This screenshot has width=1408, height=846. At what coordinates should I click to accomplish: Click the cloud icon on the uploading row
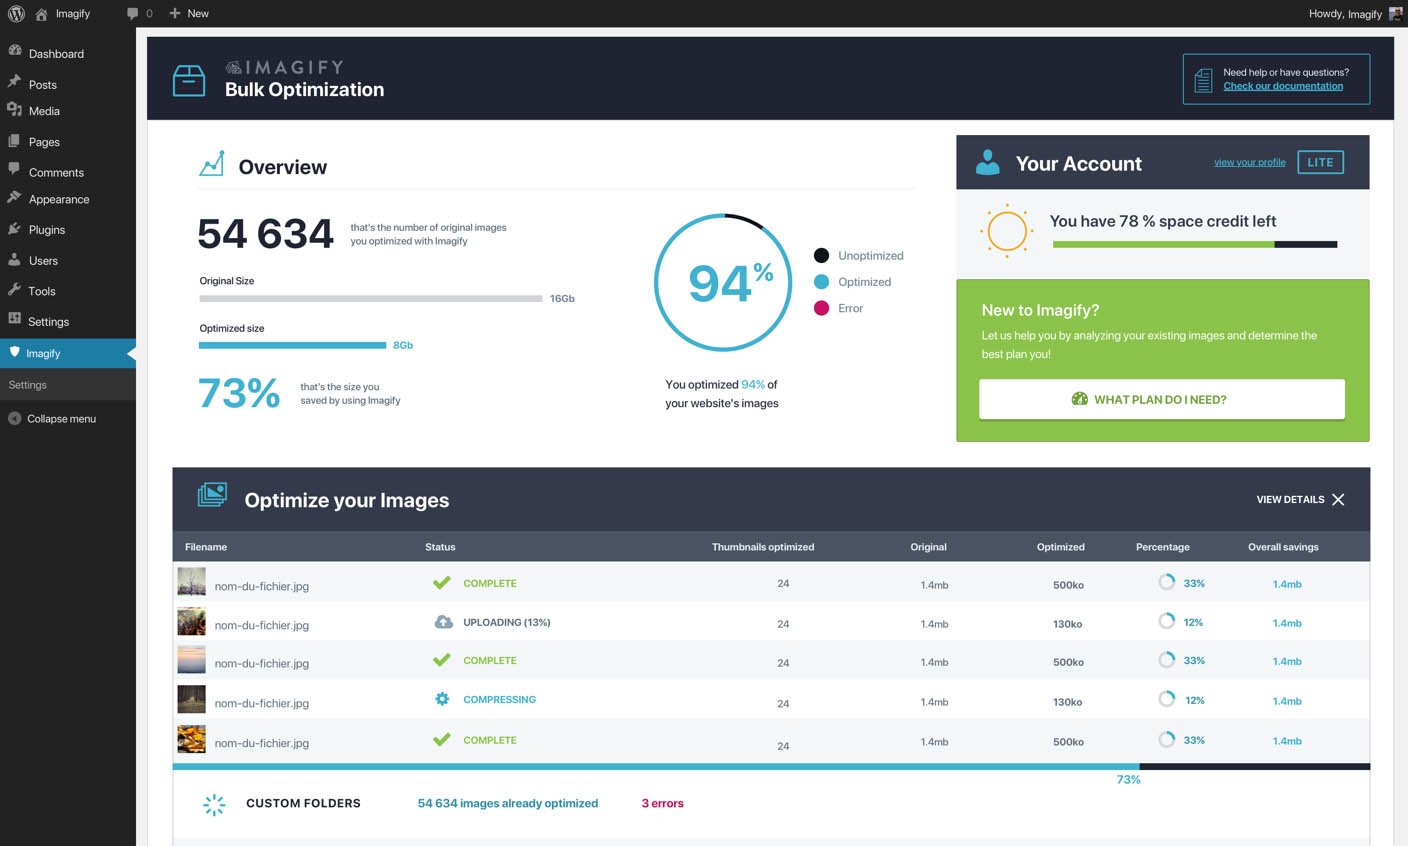tap(442, 621)
